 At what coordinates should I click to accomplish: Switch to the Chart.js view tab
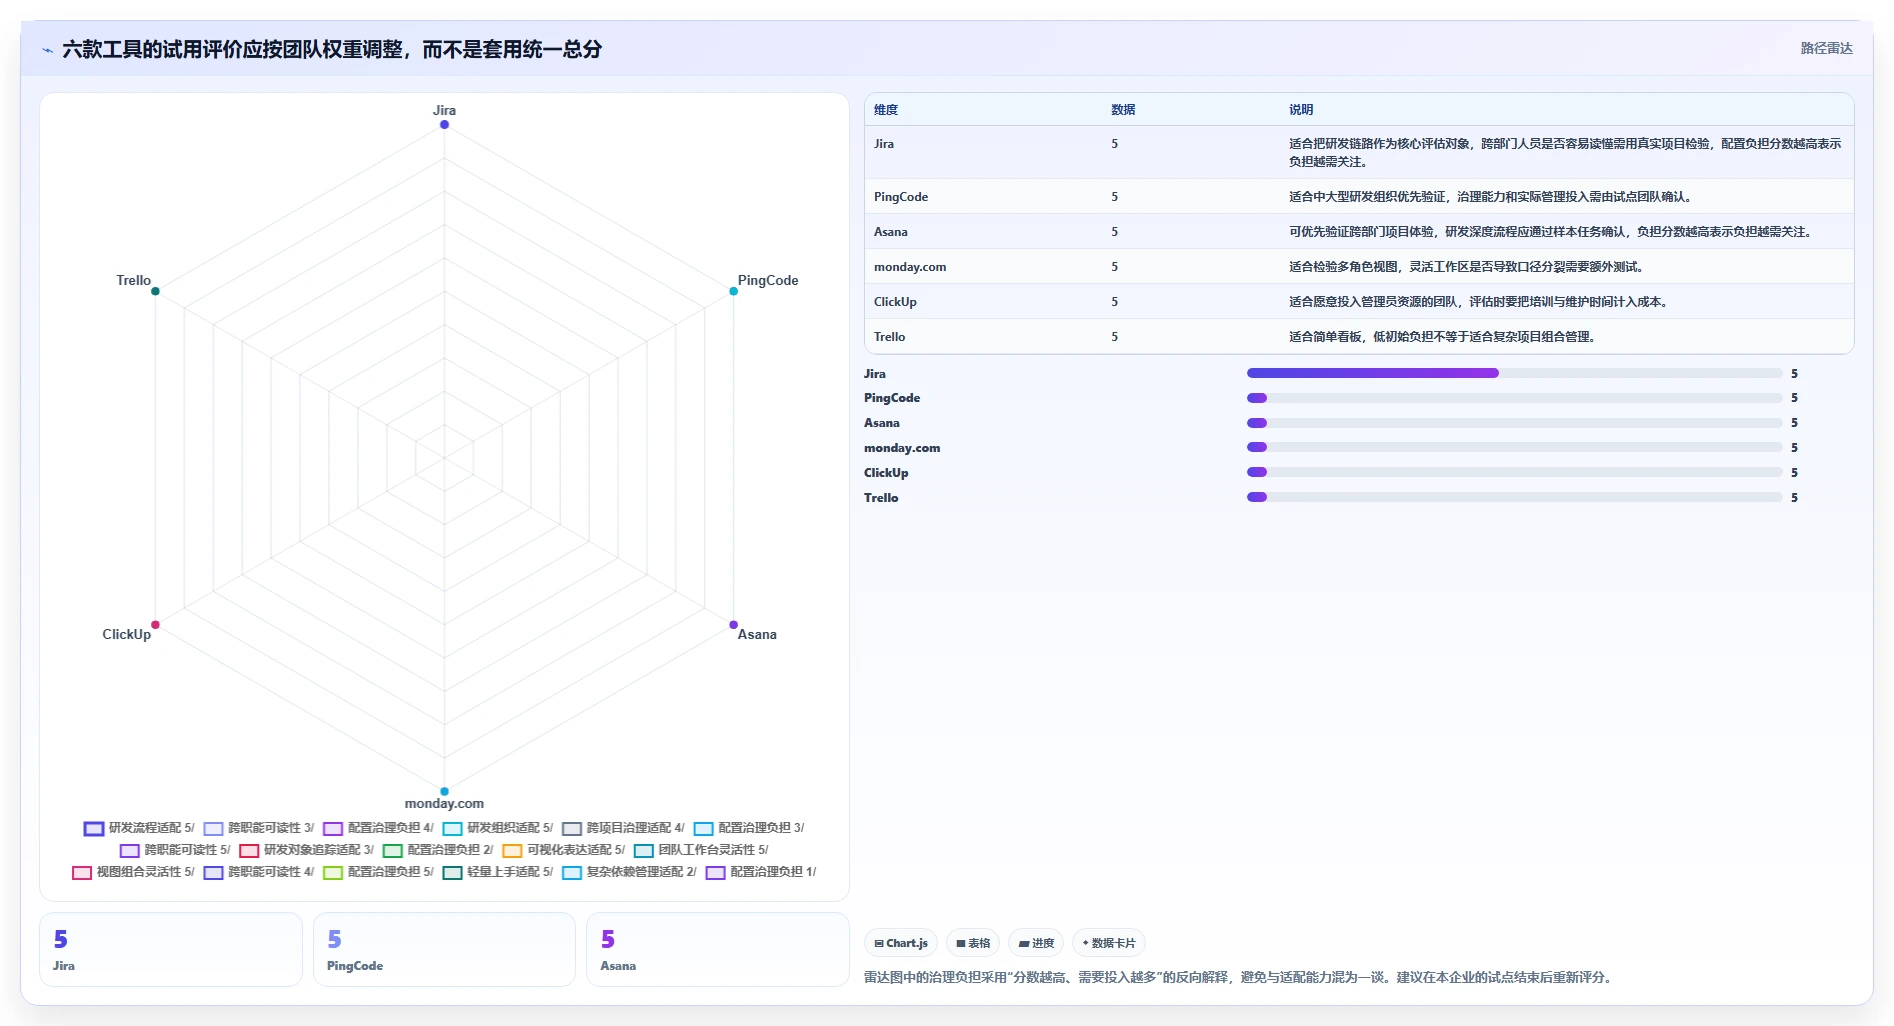[901, 943]
